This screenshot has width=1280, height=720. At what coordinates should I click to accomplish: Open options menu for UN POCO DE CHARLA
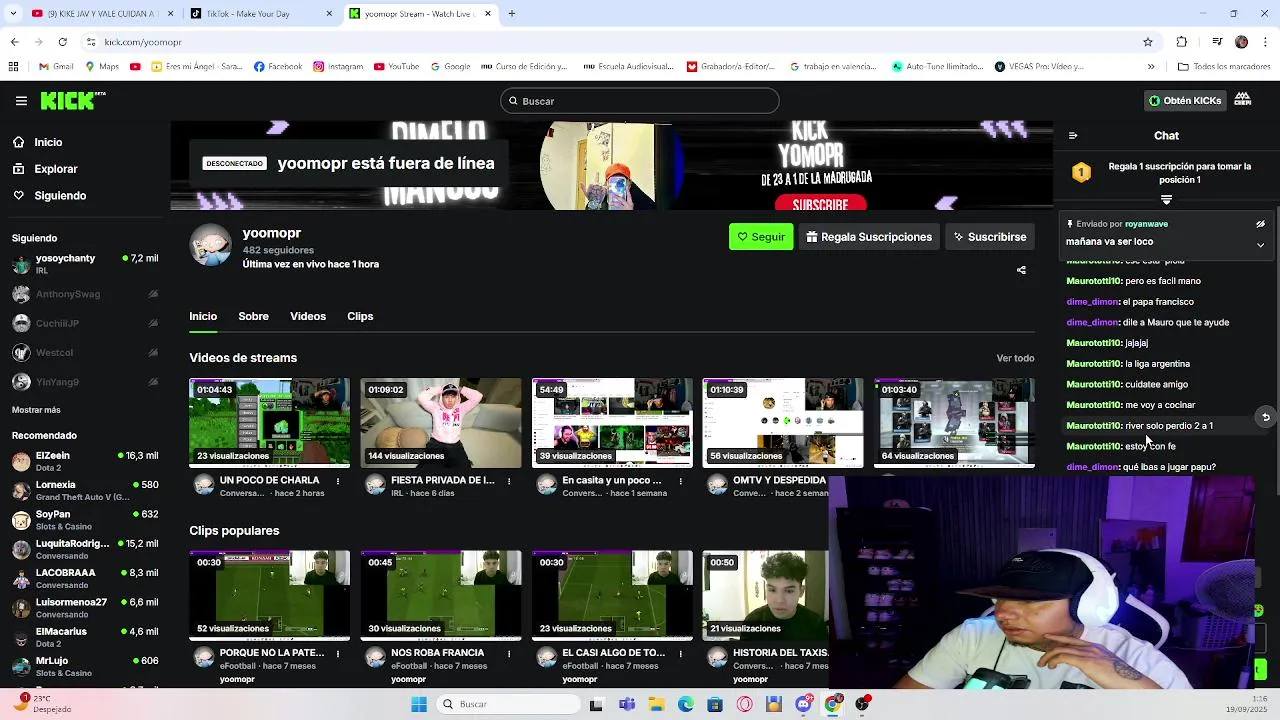tap(338, 481)
